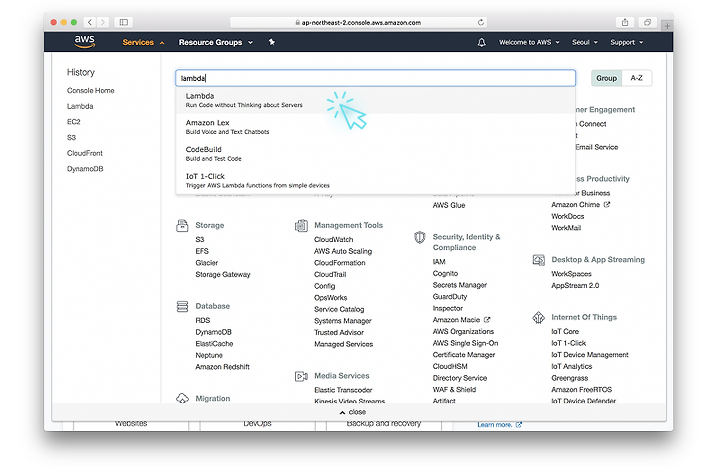Click the Internet Of Things icon

pyautogui.click(x=539, y=317)
